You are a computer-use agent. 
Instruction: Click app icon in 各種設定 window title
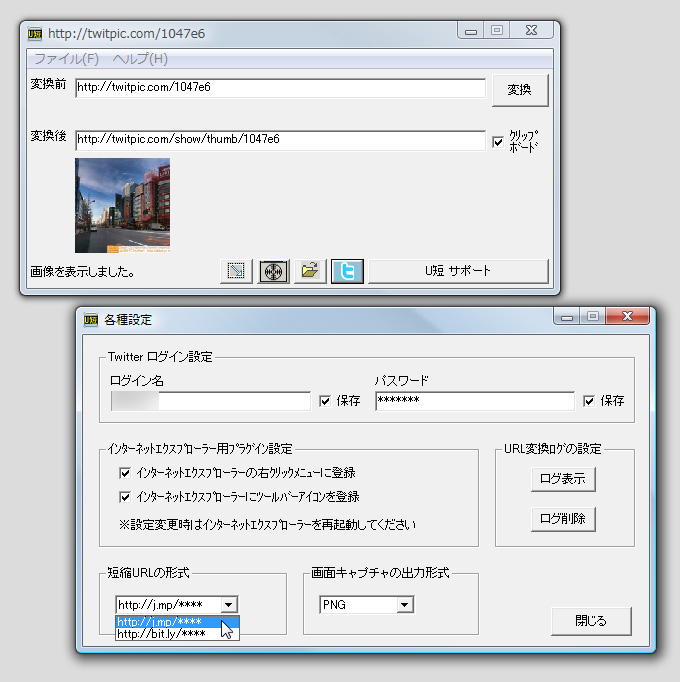pos(91,320)
